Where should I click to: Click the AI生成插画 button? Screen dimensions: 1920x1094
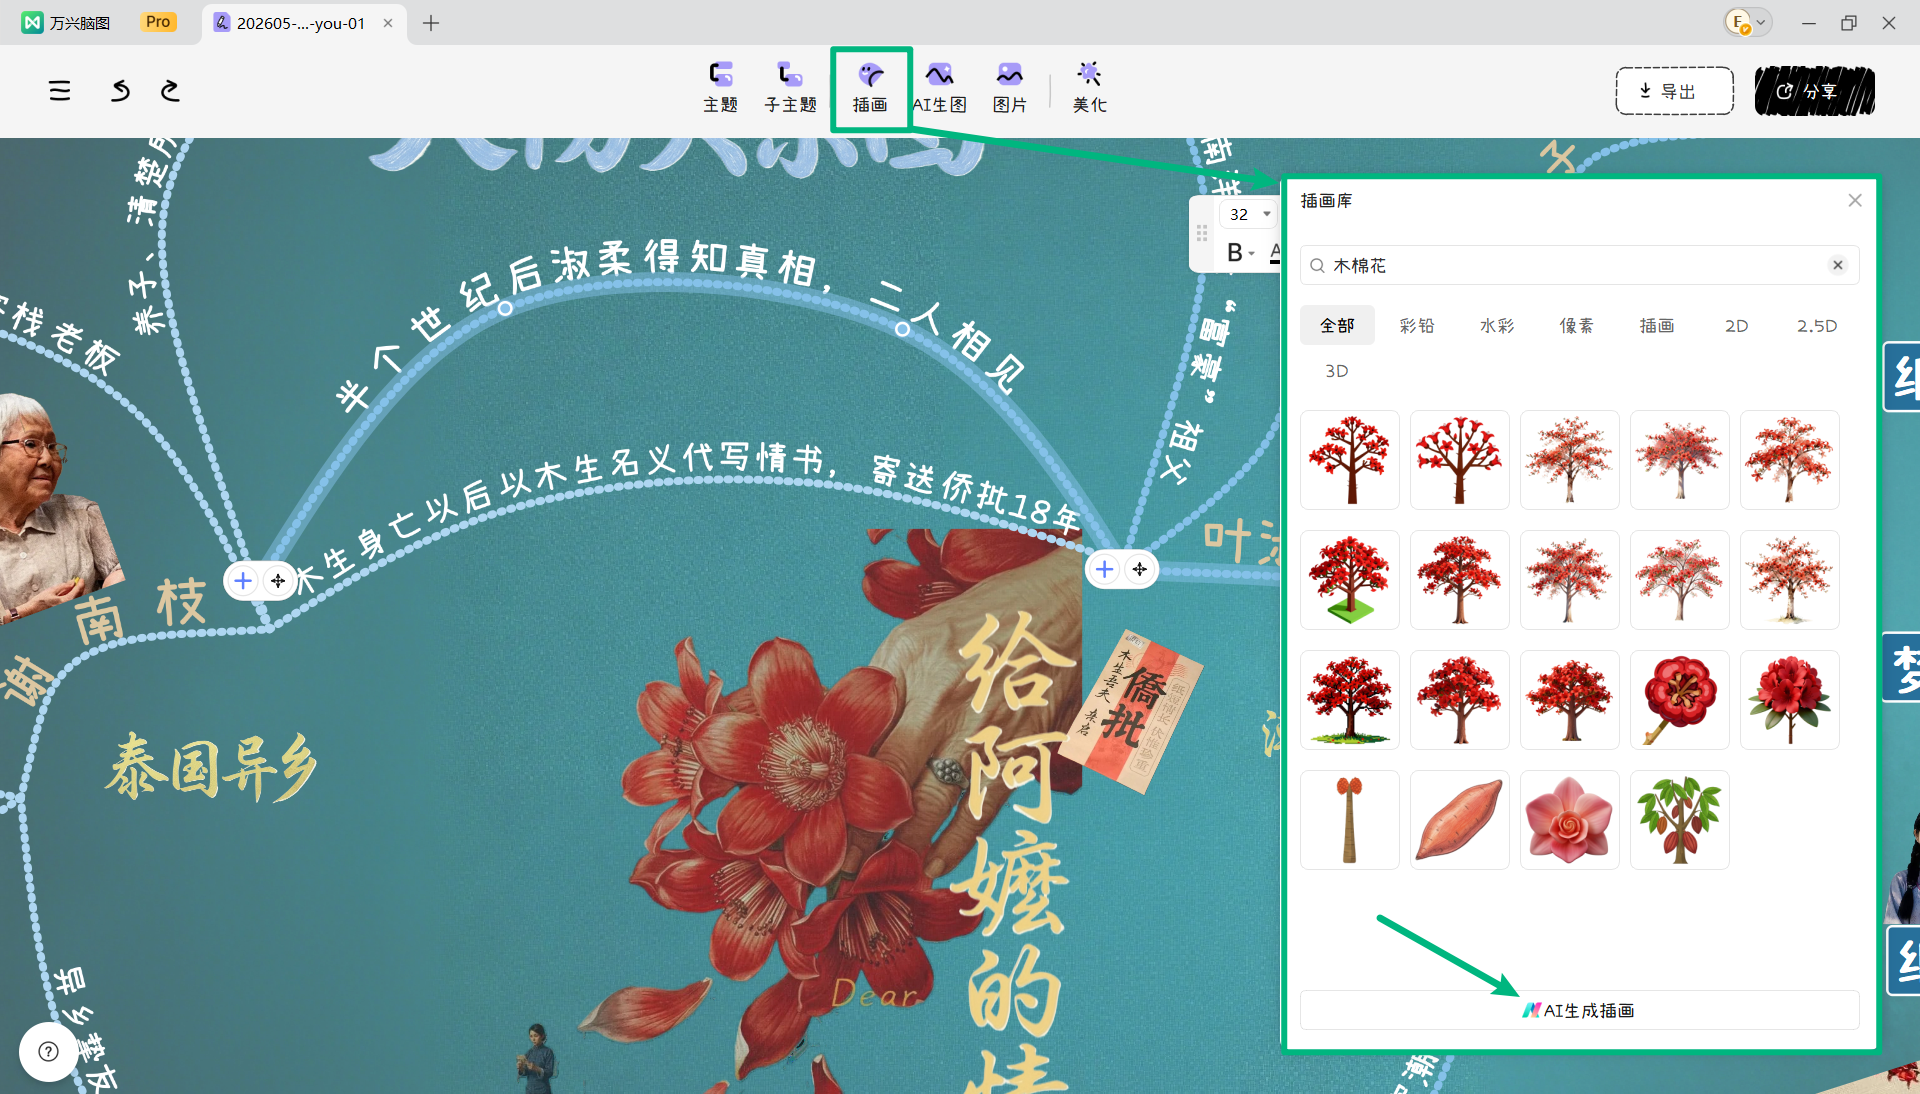coord(1579,1010)
